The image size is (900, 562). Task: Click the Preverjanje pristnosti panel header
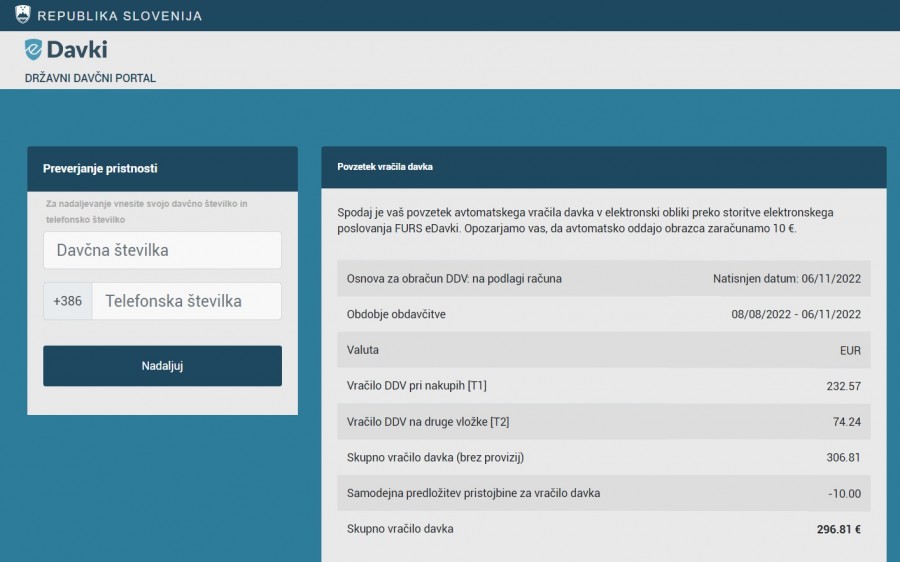pos(162,169)
